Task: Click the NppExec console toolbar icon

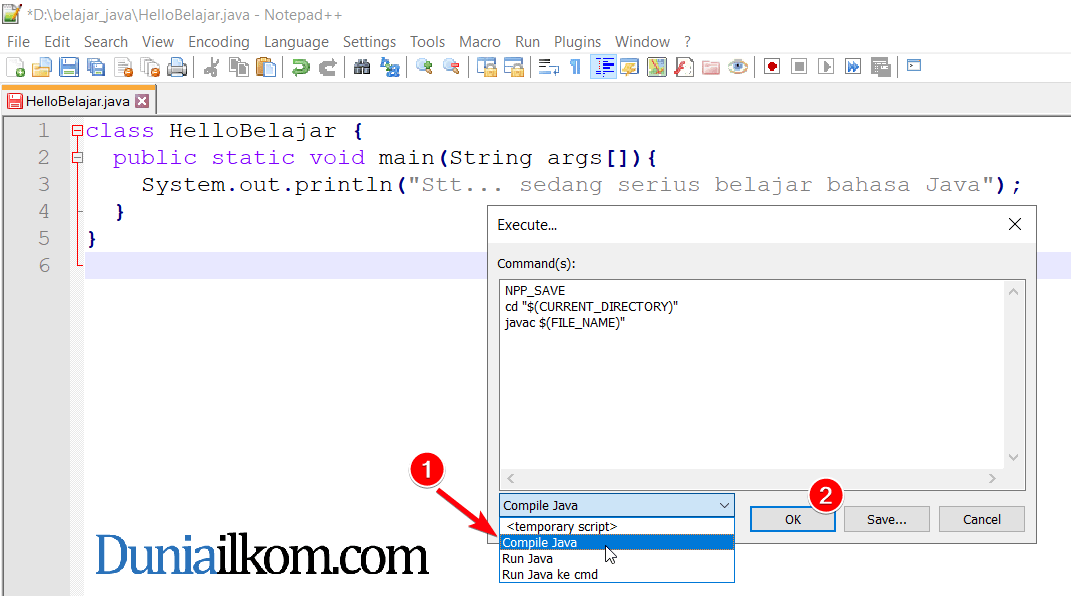Action: (914, 66)
